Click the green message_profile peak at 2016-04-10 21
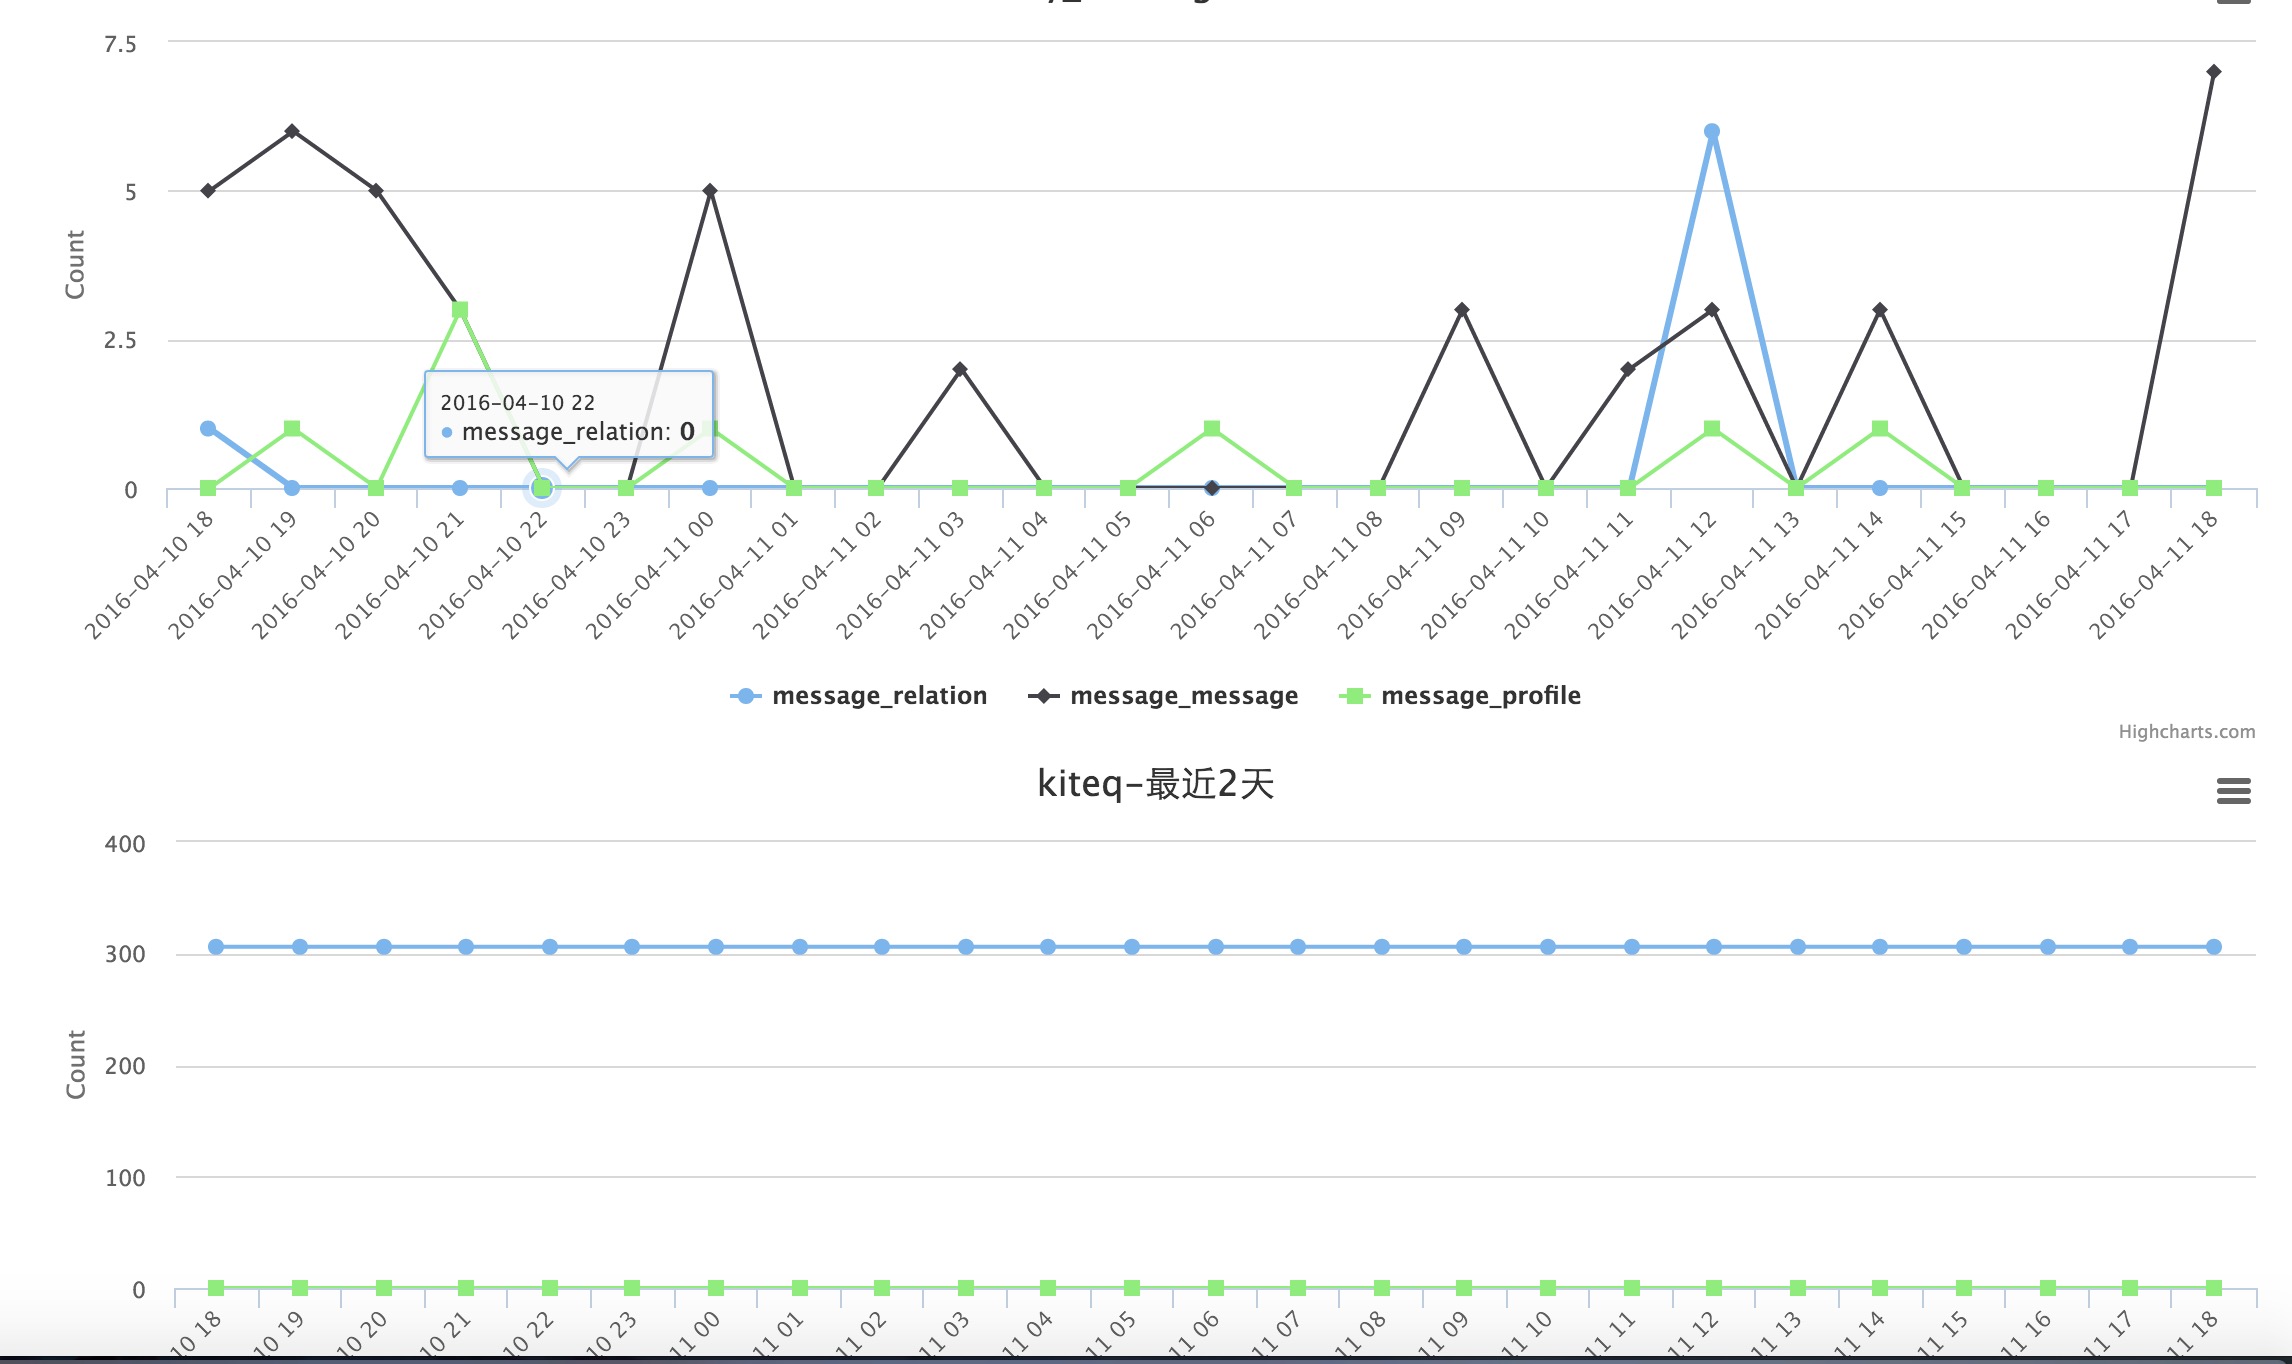The height and width of the screenshot is (1364, 2292). (x=460, y=310)
